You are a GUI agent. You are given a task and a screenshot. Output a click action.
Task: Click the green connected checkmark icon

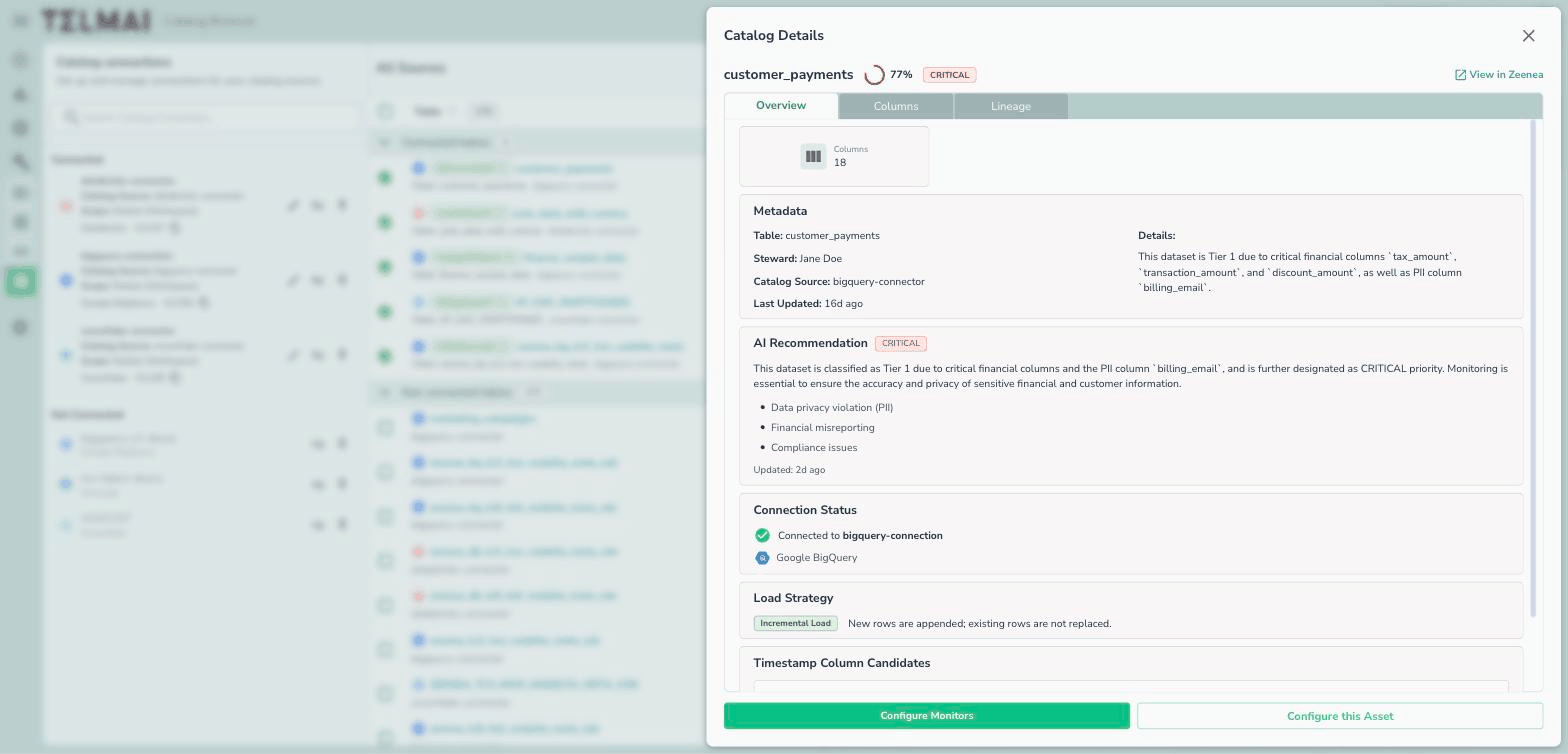coord(762,536)
